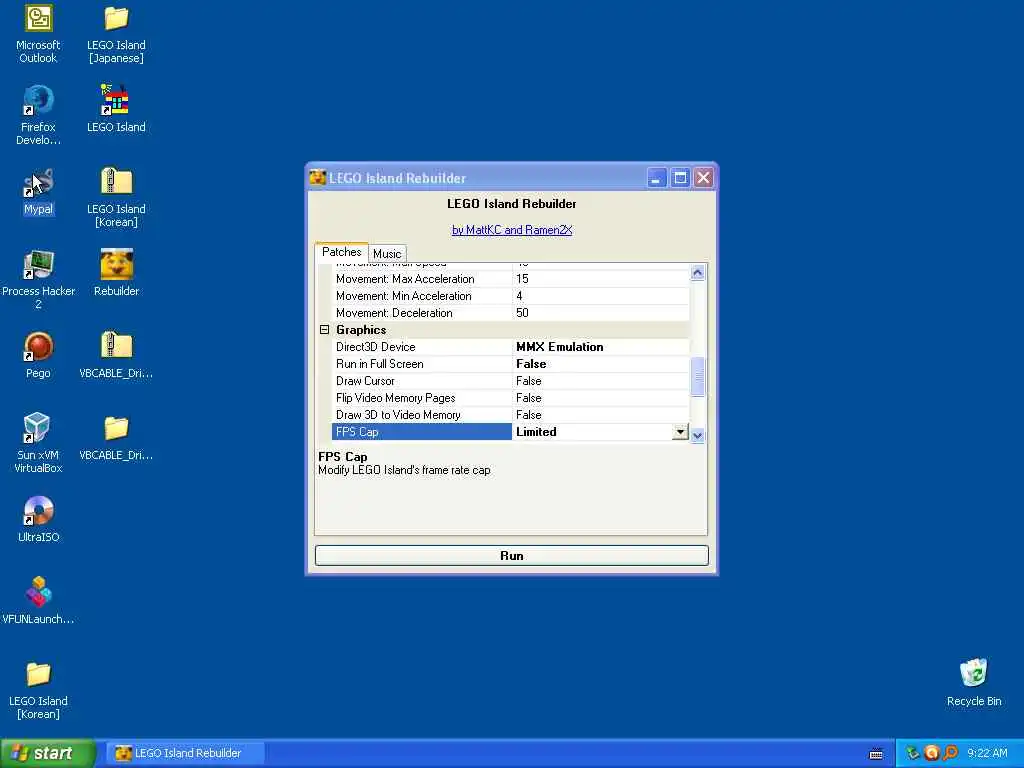Open the 'by MattKC and Ramen2X' link
Image resolution: width=1024 pixels, height=768 pixels.
(x=512, y=230)
